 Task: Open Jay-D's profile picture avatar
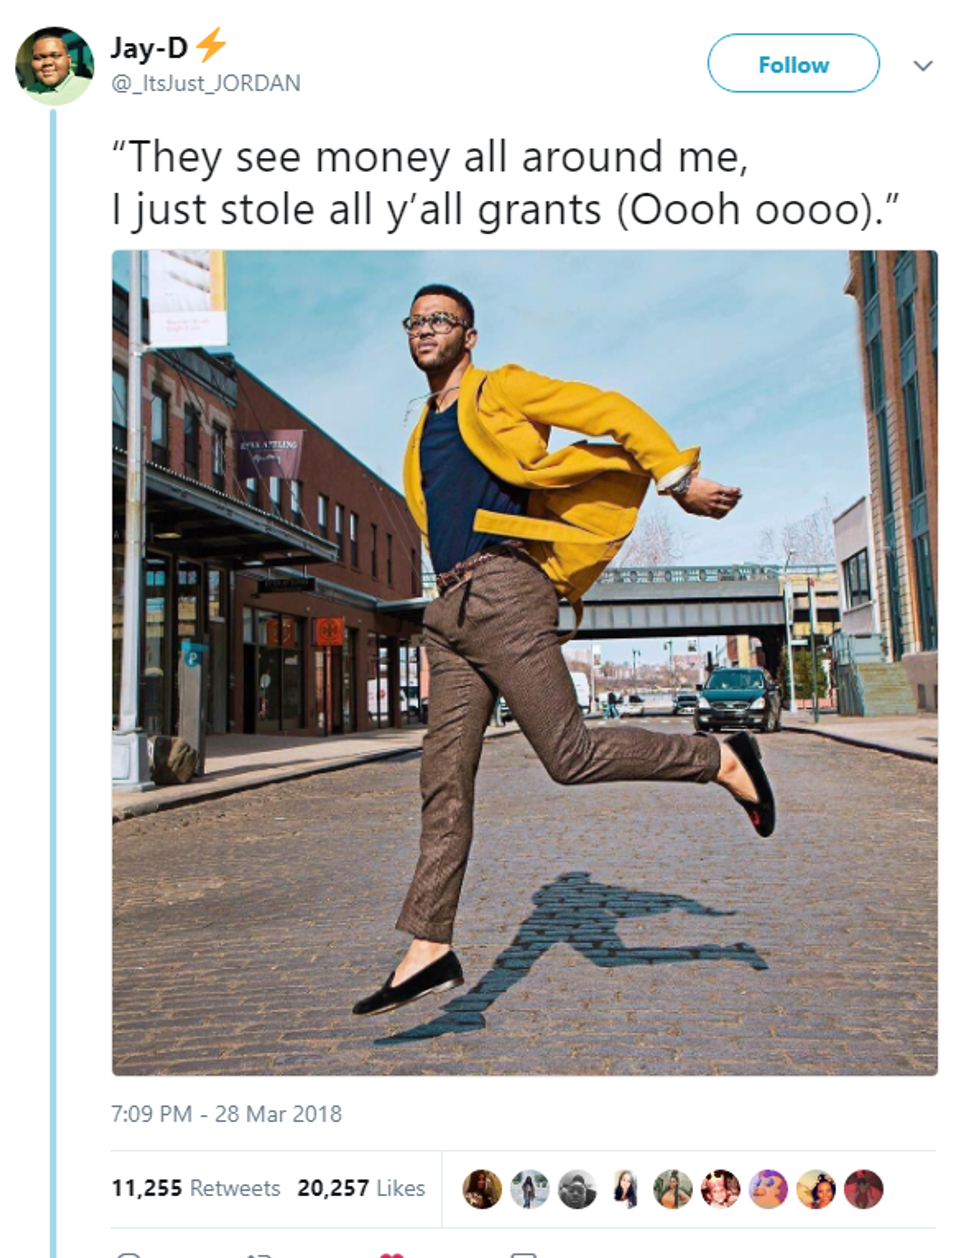pyautogui.click(x=55, y=66)
